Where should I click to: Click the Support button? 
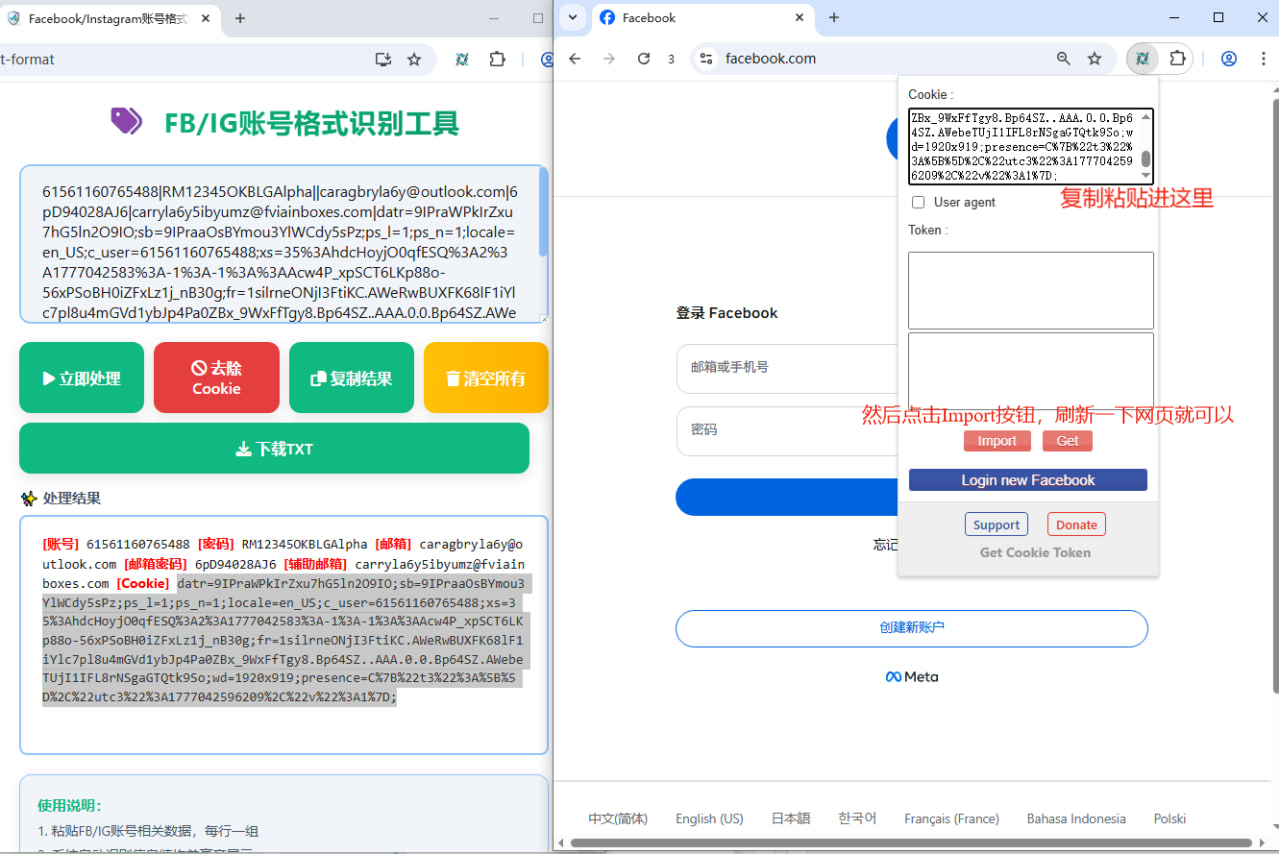point(996,525)
